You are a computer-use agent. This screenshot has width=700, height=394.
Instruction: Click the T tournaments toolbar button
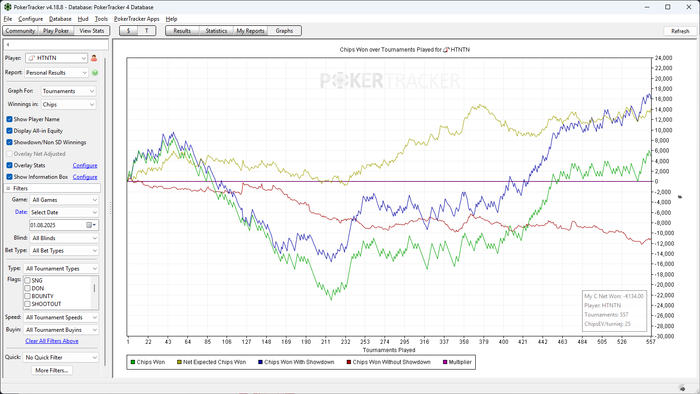pyautogui.click(x=146, y=31)
